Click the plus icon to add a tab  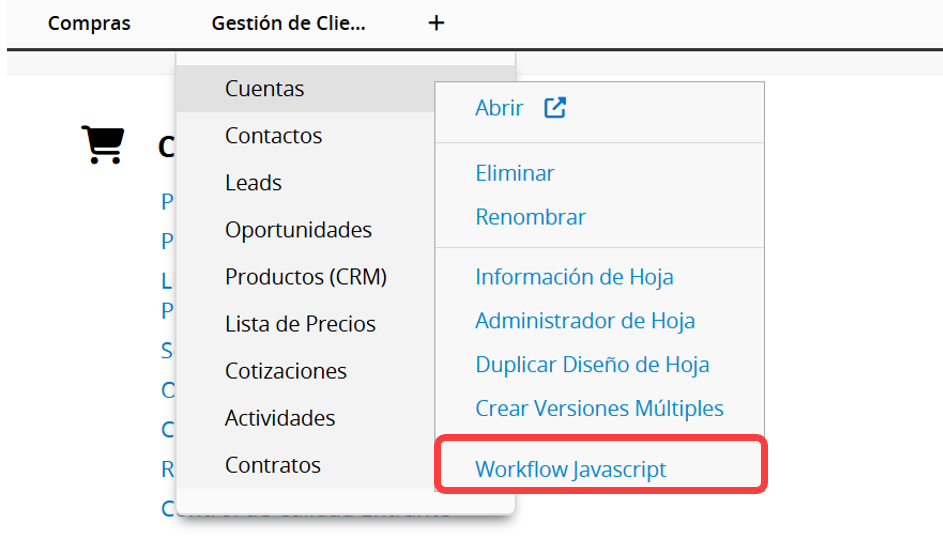(x=436, y=23)
